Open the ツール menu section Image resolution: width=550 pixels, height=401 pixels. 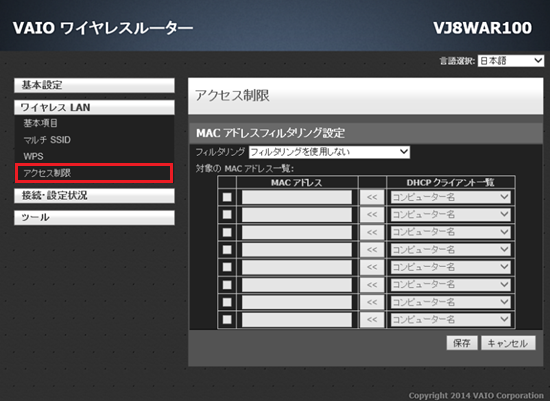(94, 218)
